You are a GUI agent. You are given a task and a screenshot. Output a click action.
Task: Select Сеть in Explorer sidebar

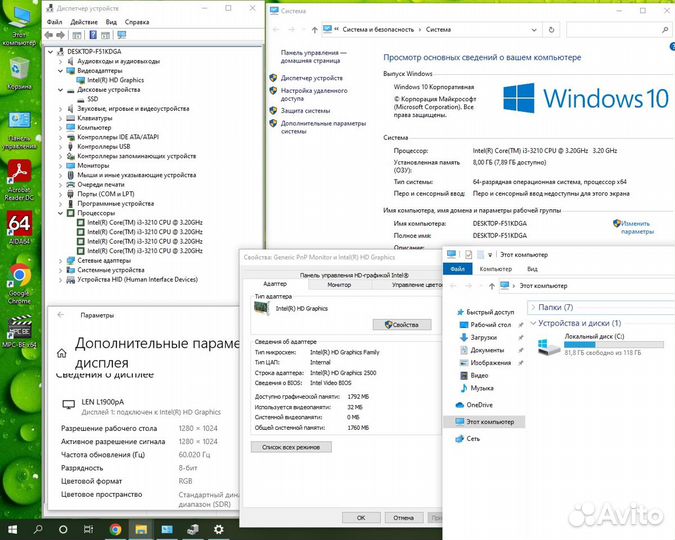pyautogui.click(x=473, y=438)
